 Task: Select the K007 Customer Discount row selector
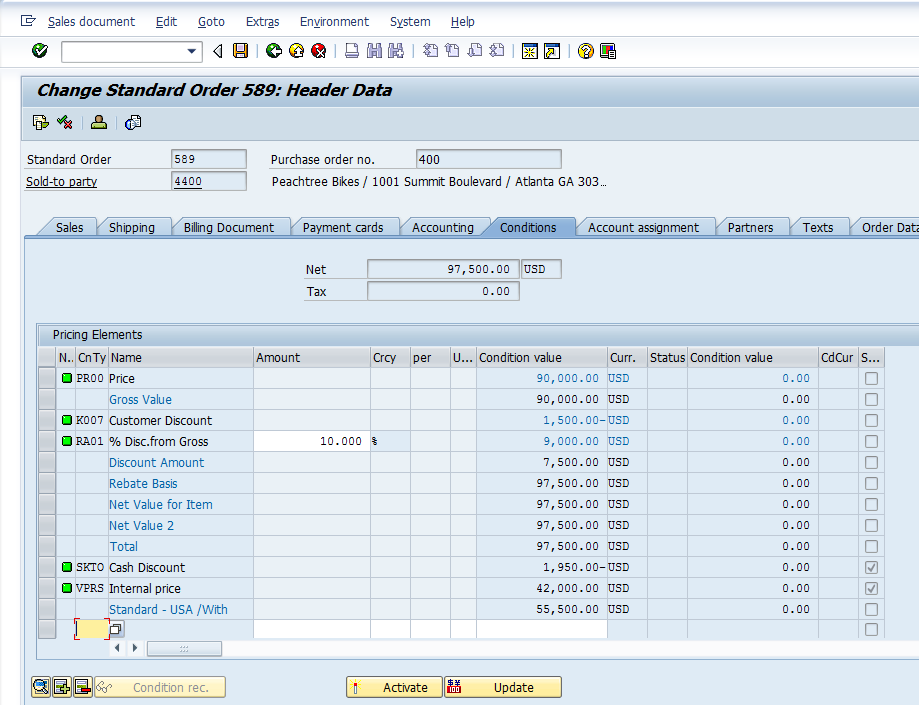pyautogui.click(x=47, y=421)
